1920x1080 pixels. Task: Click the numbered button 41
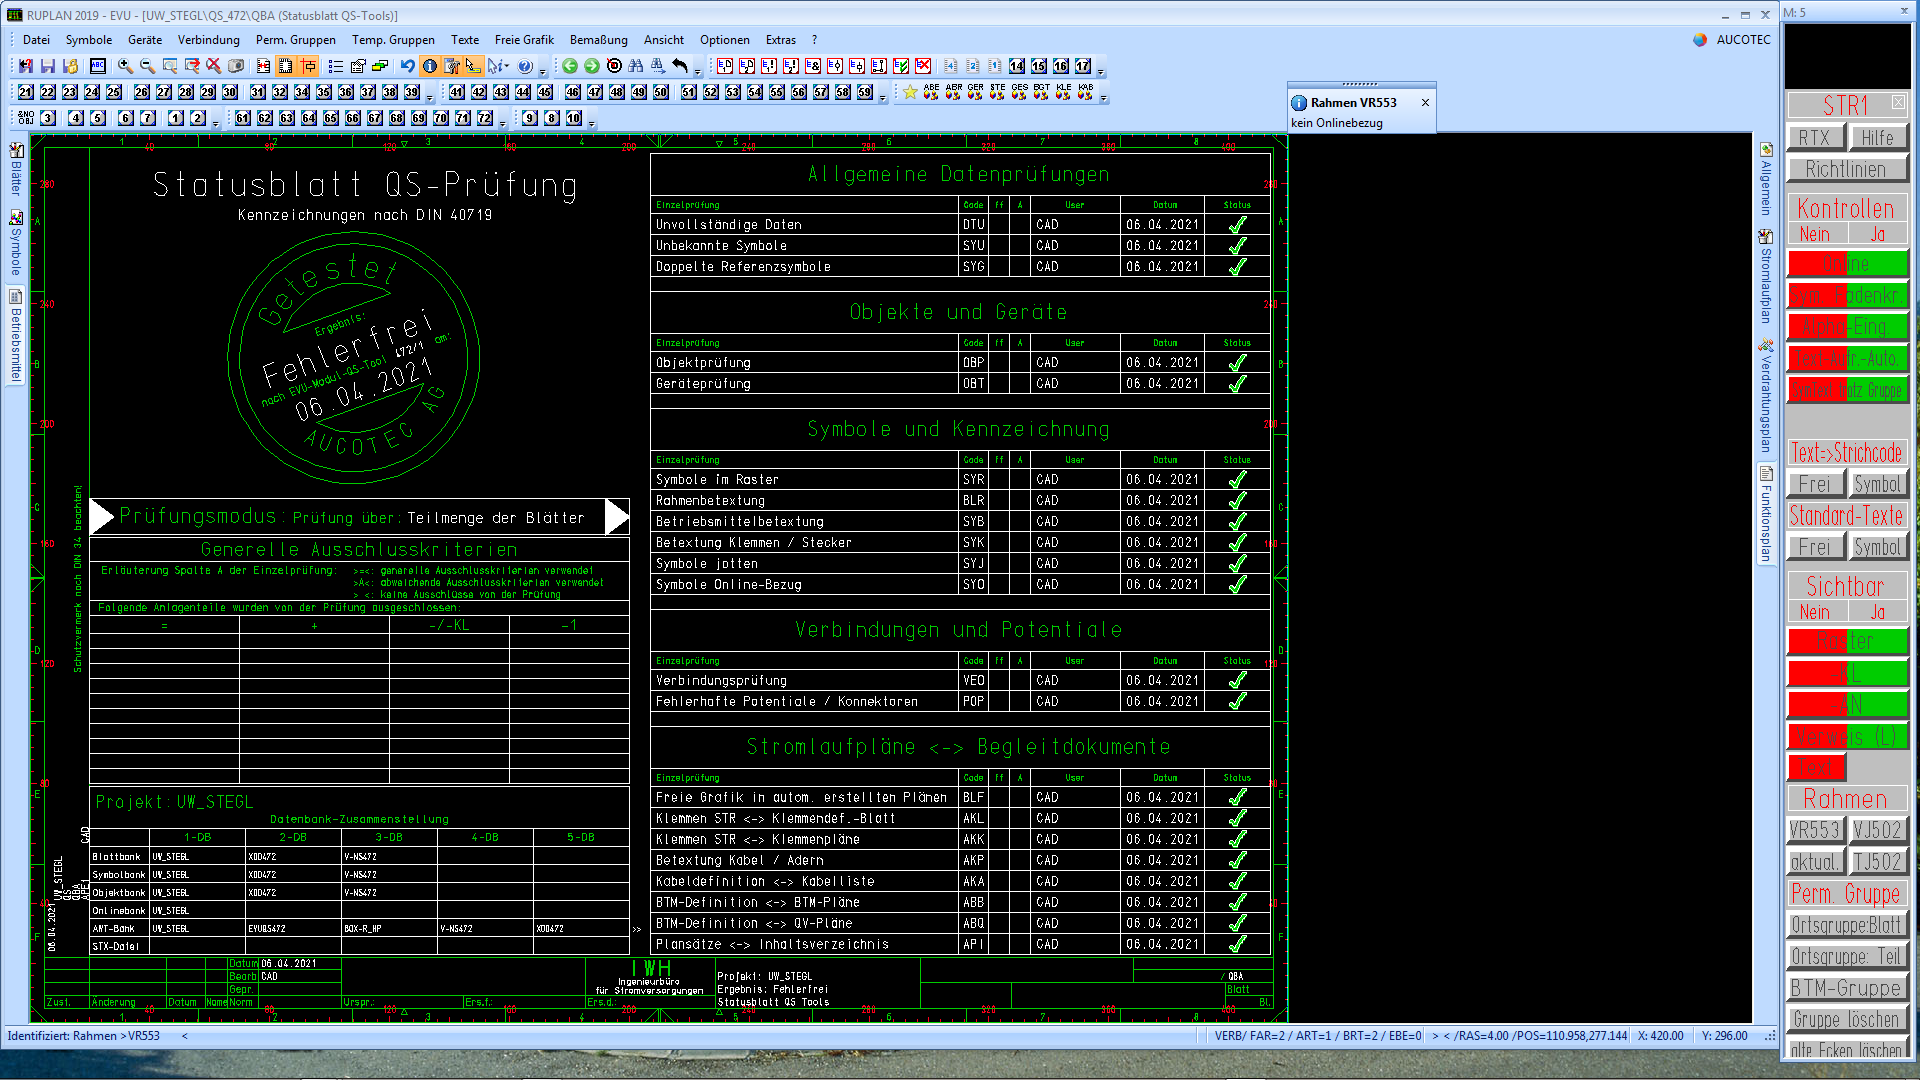[457, 92]
